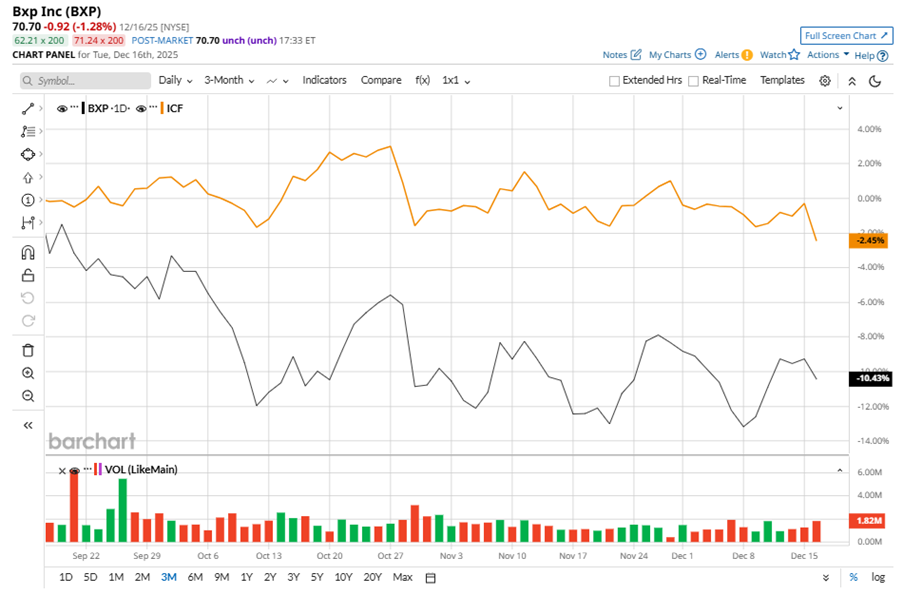903x595 pixels.
Task: Enable the Real-Time checkbox
Action: click(x=693, y=81)
